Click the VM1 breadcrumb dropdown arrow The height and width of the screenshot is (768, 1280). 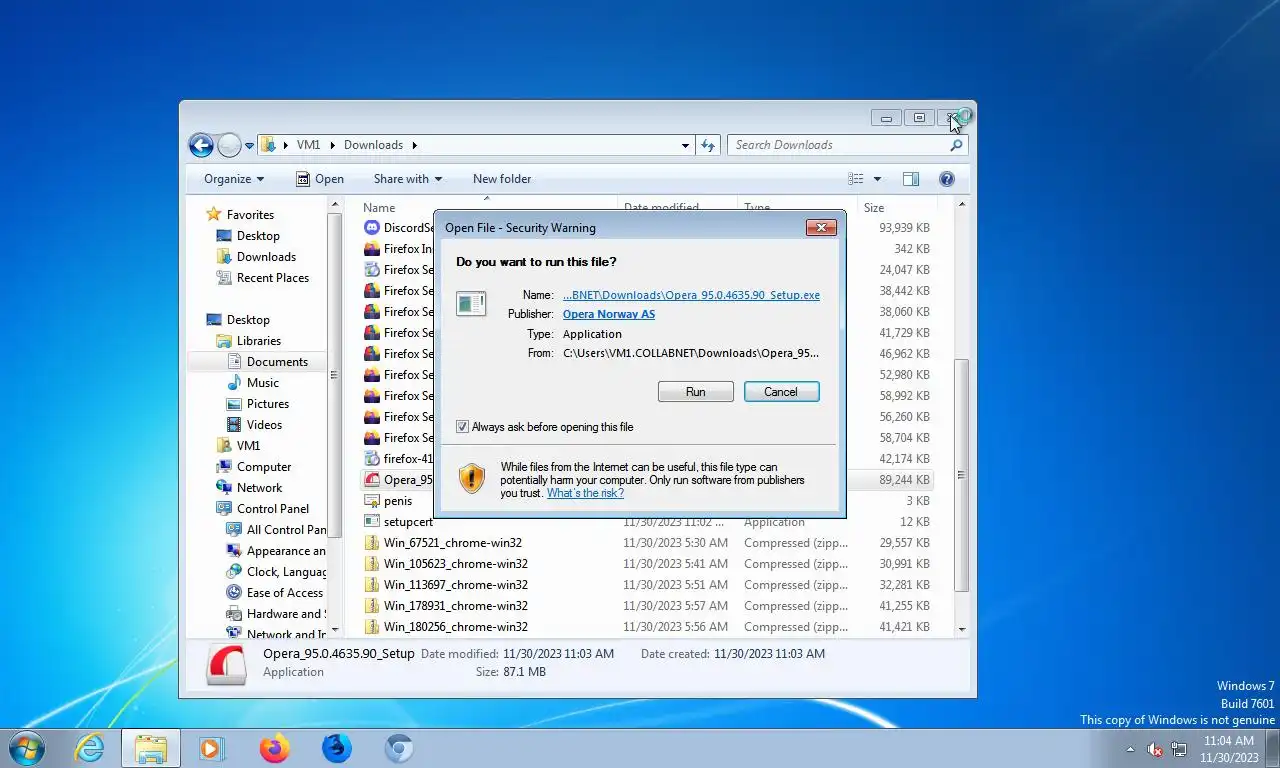click(x=331, y=145)
